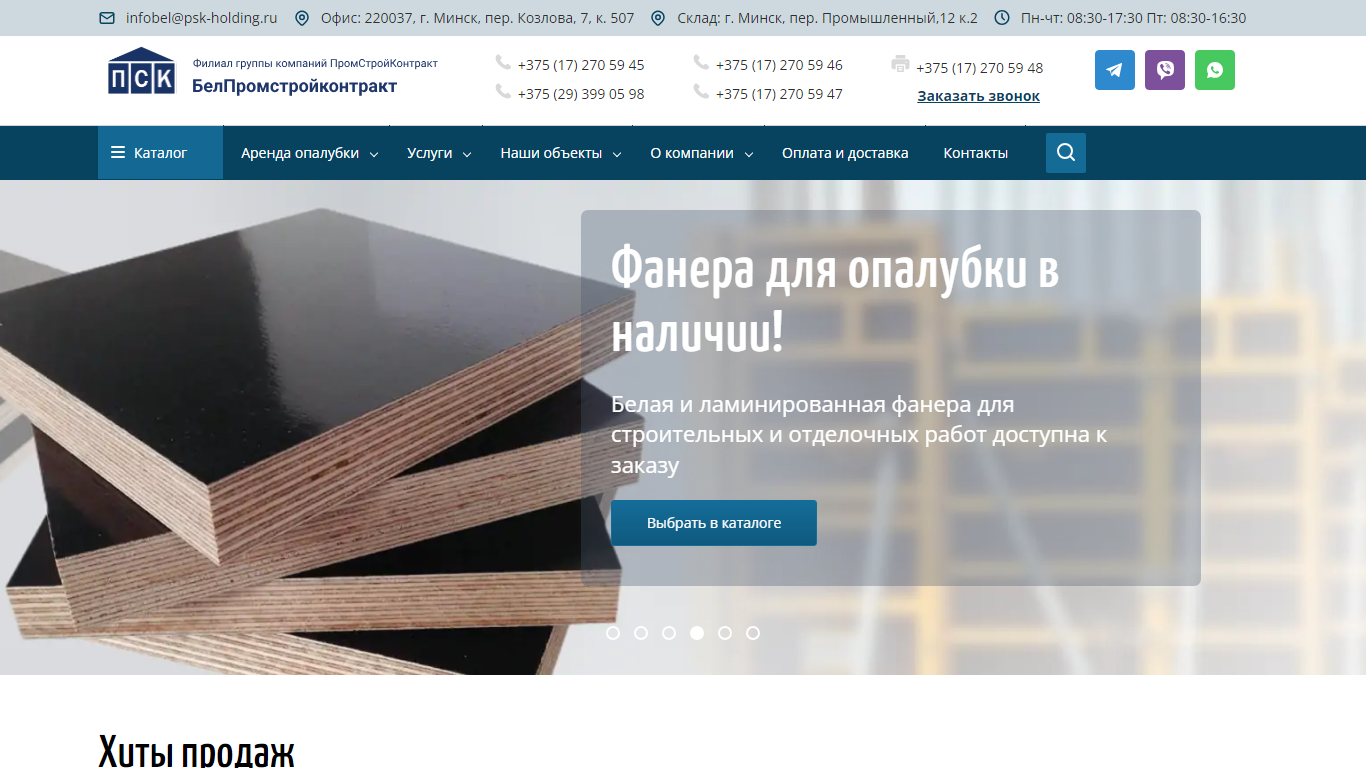Click fax number +375 (17) 270 59 48

980,68
